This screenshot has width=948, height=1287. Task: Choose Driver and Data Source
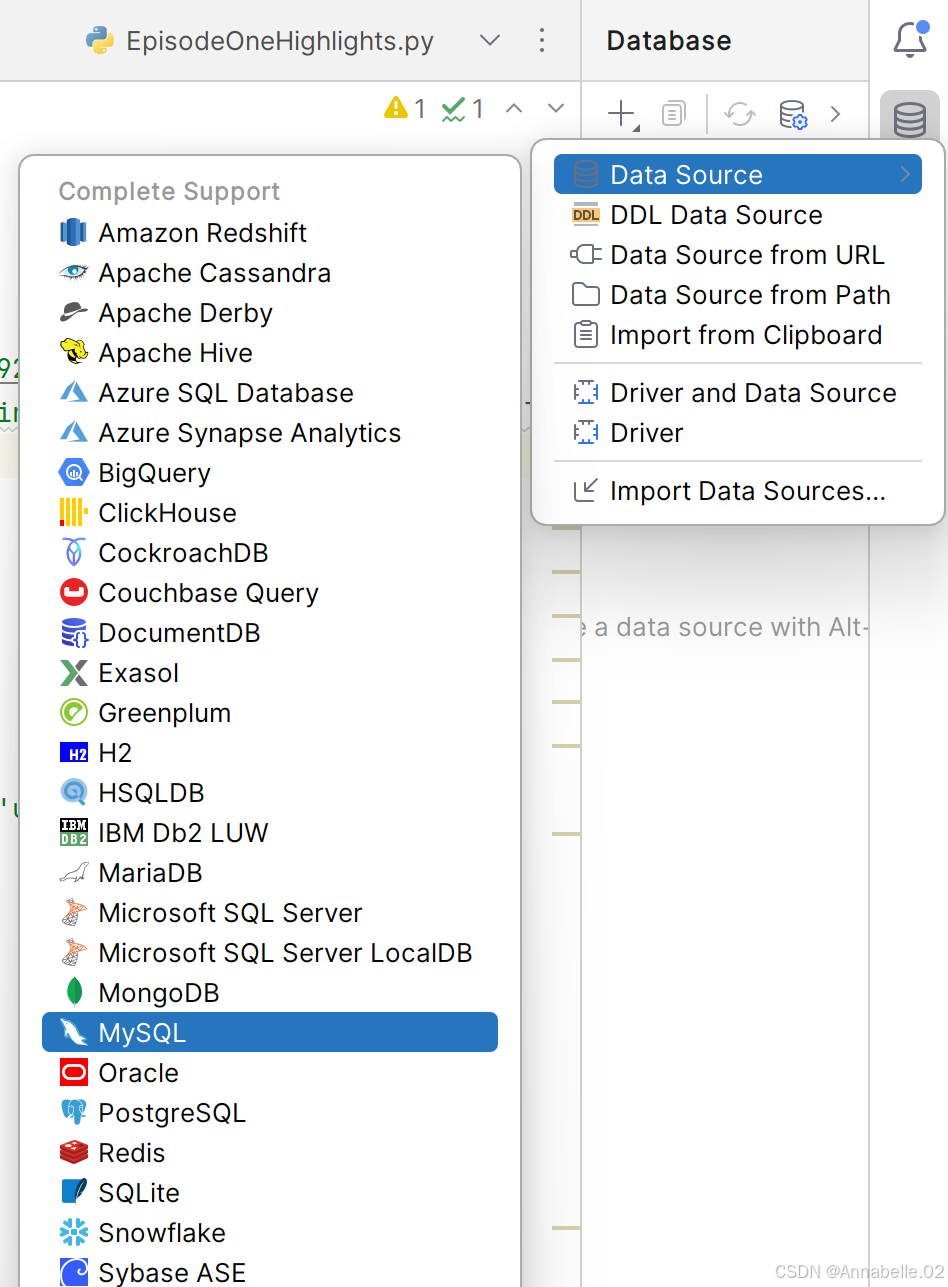click(x=738, y=393)
